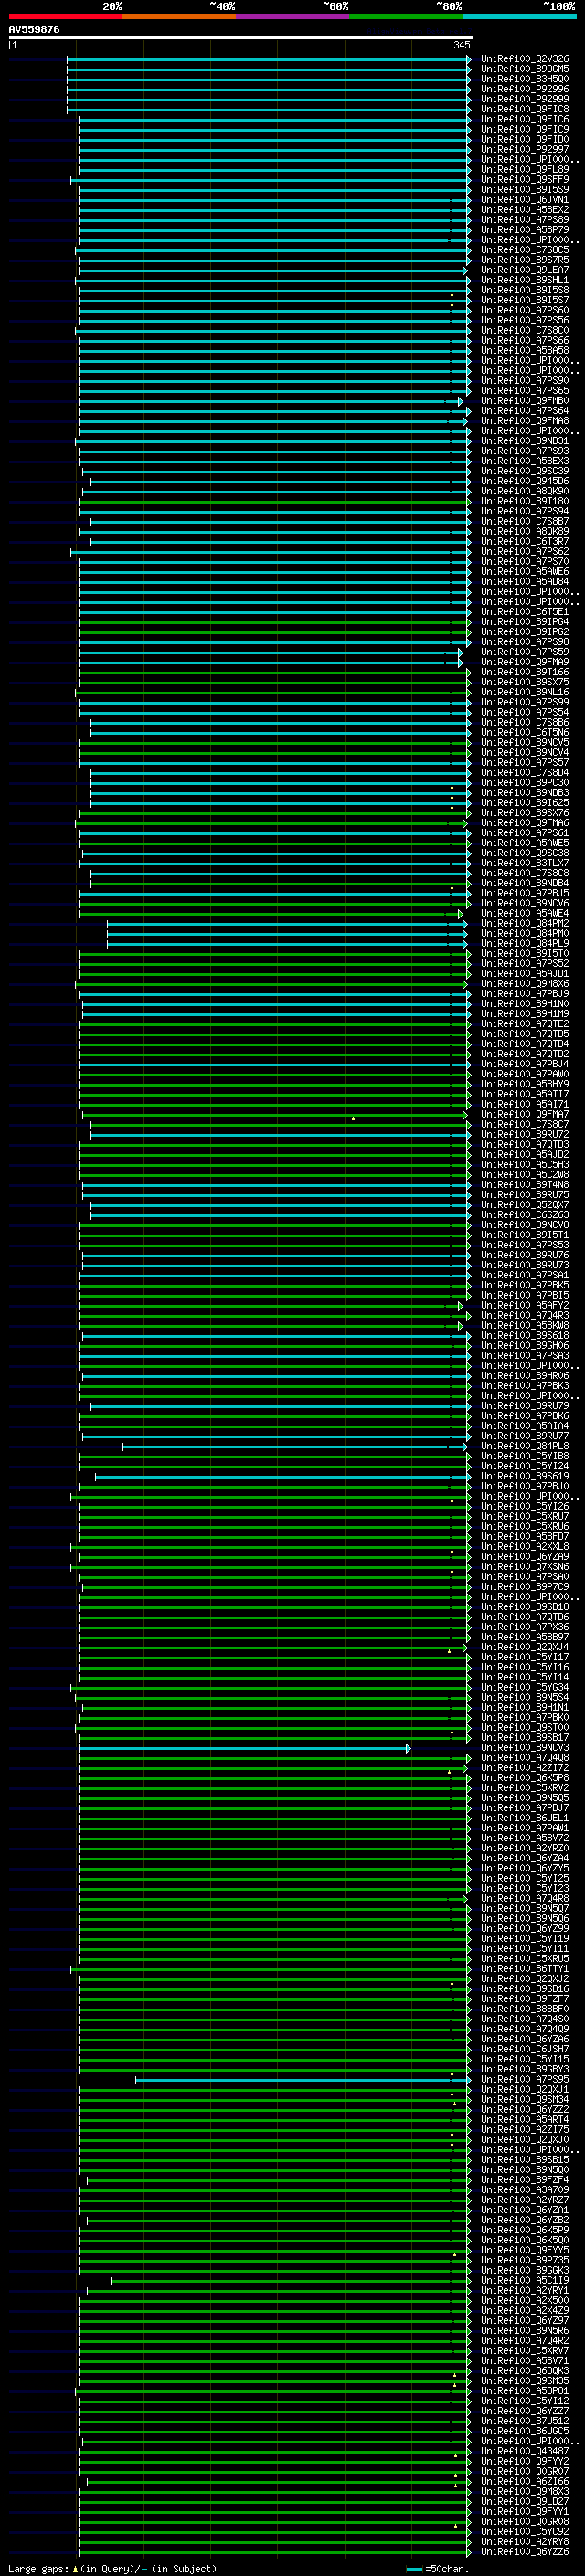Select label UniRef100_Q6K5P9
Viewport: 585px width, 2576px height.
[x=525, y=2231]
